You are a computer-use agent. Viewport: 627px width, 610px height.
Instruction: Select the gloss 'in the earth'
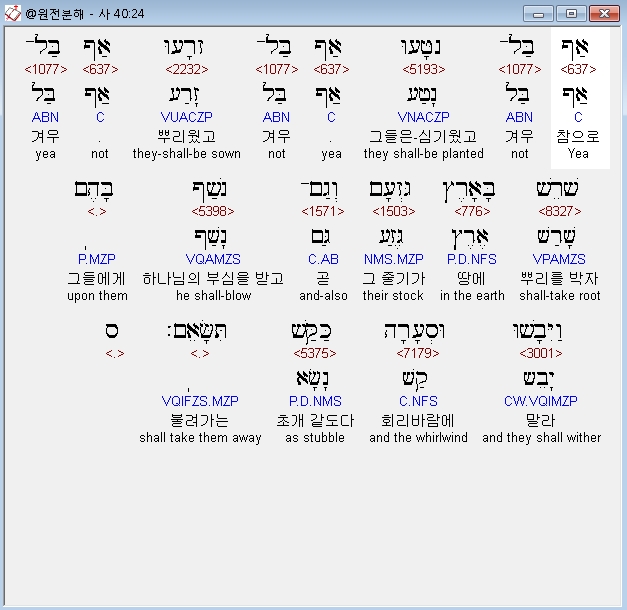pos(472,296)
